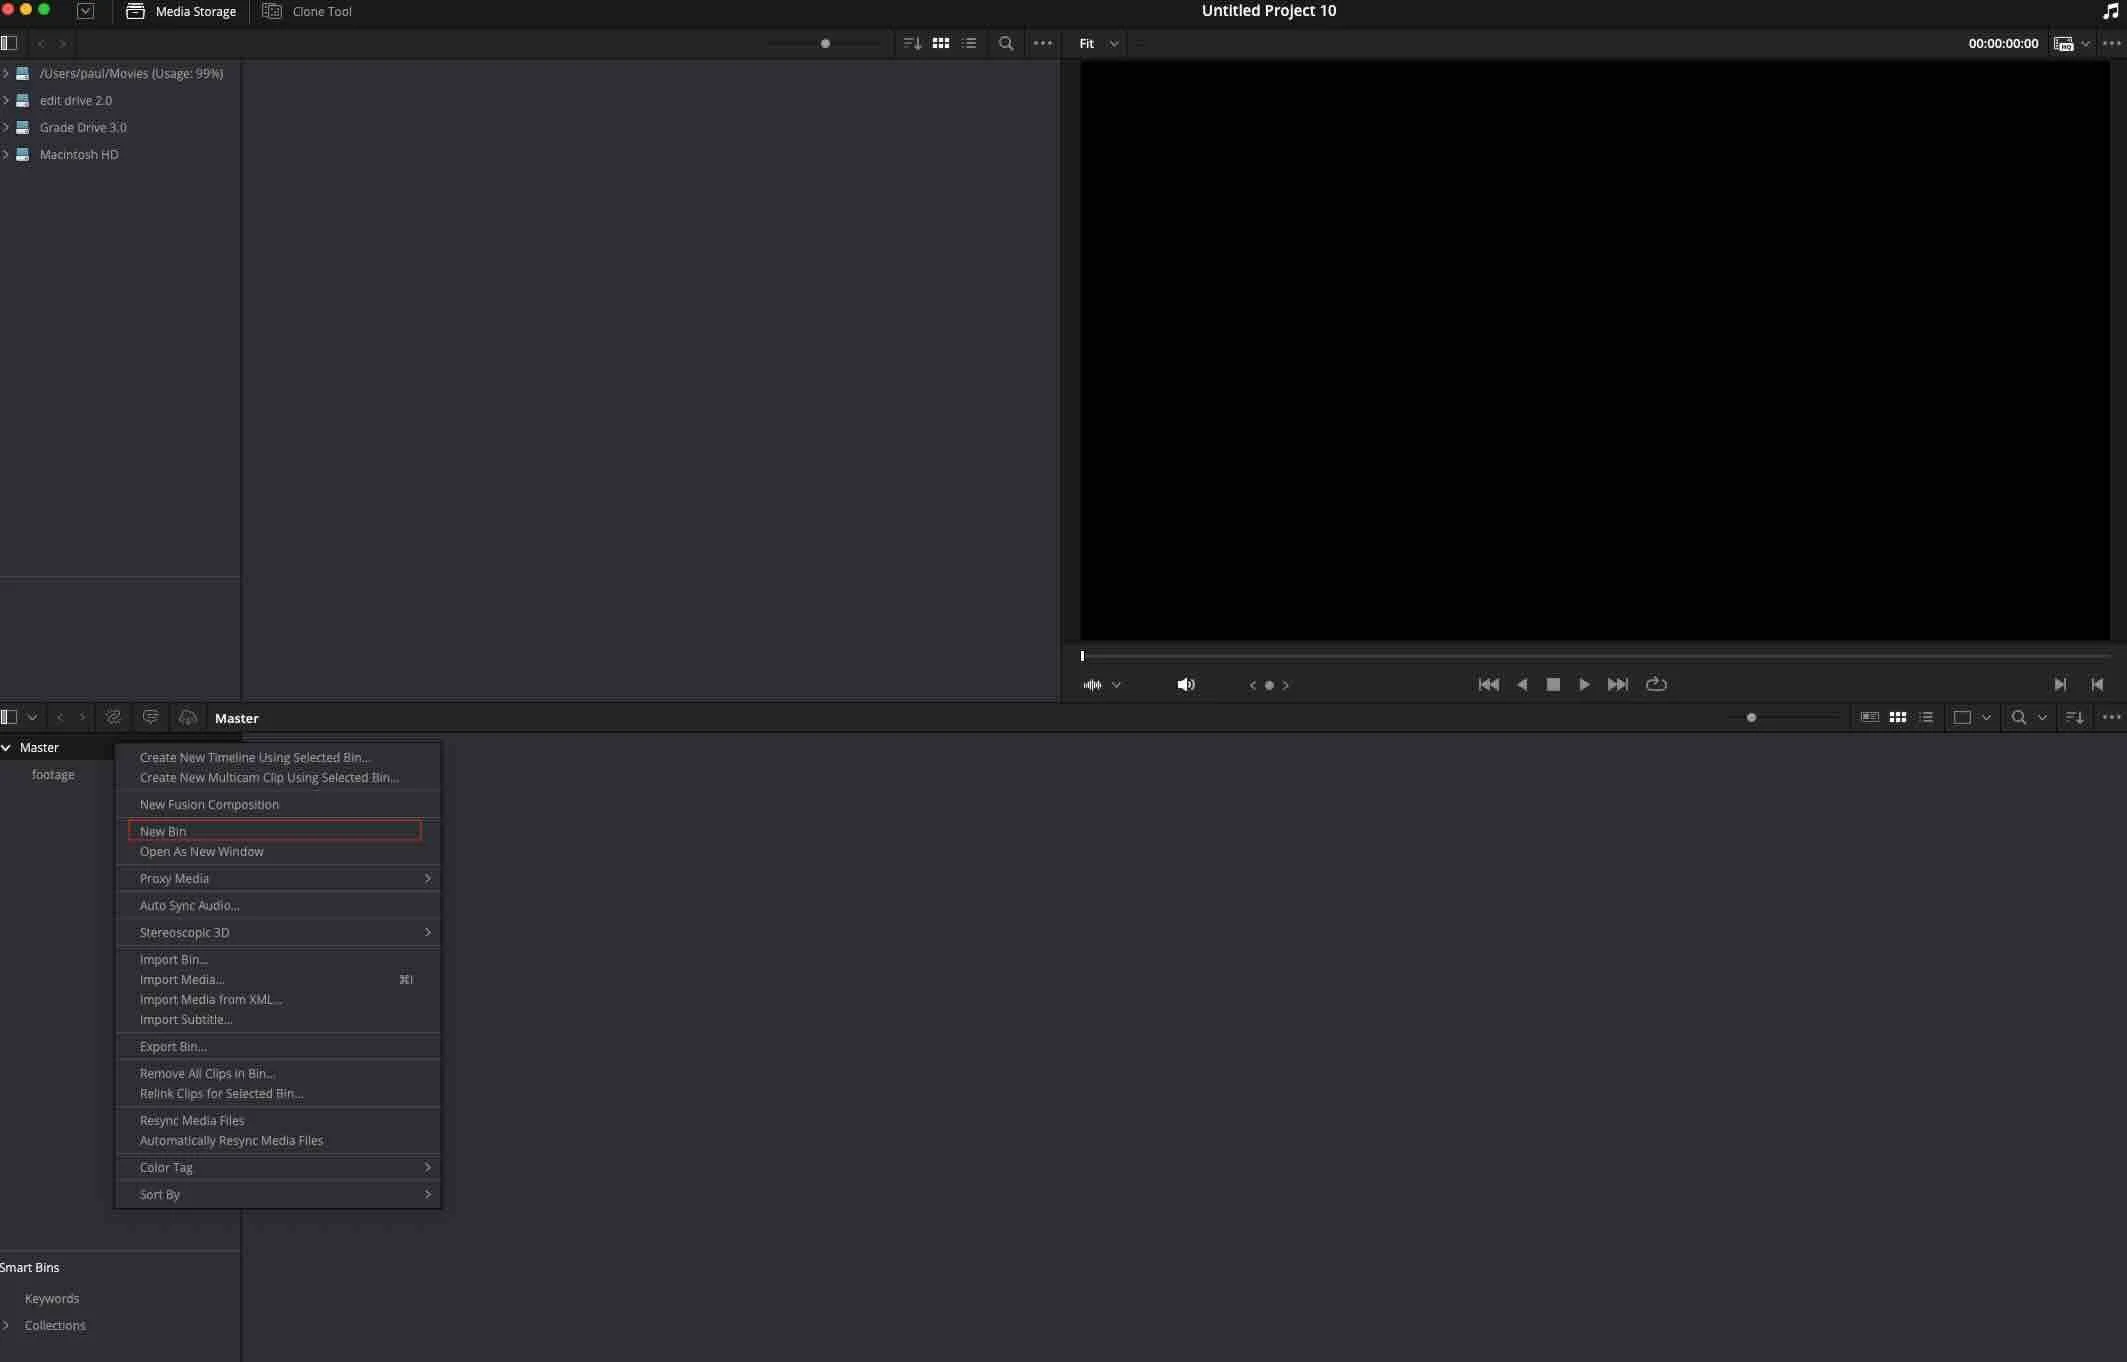Open the Clone Tool panel

click(x=308, y=12)
